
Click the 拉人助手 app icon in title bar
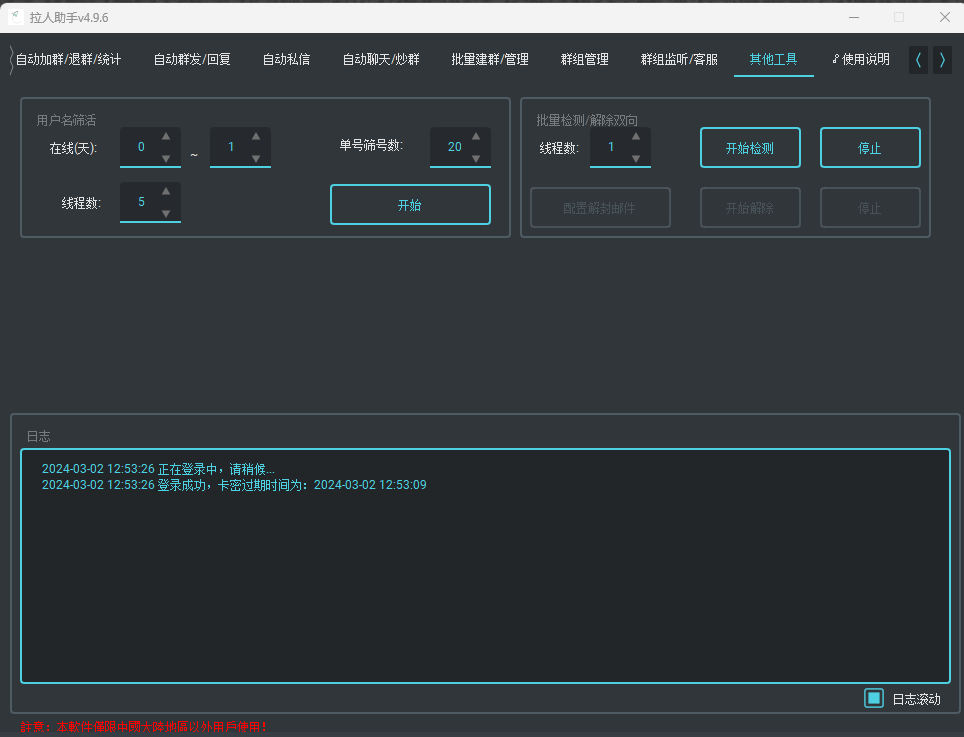(x=16, y=17)
